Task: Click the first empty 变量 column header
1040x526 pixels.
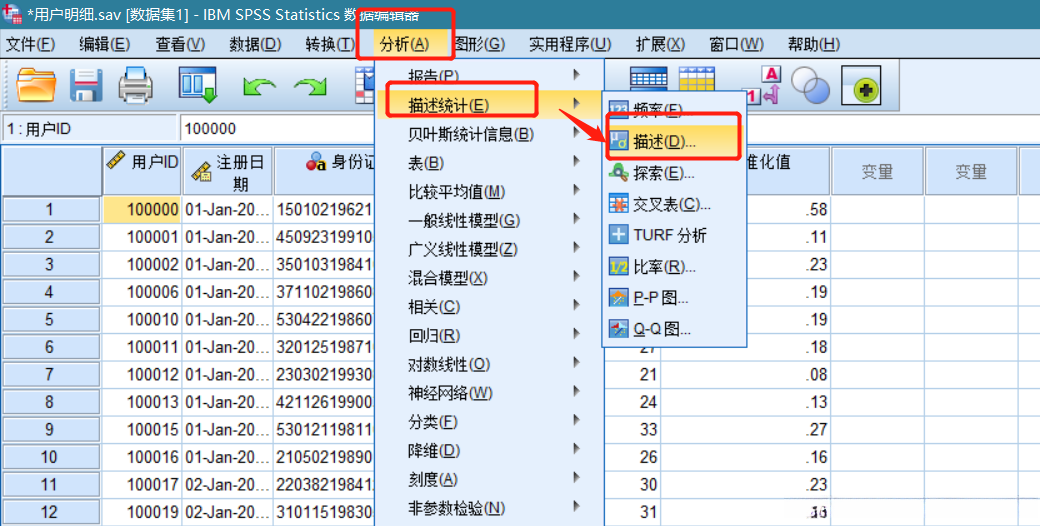Action: click(877, 172)
